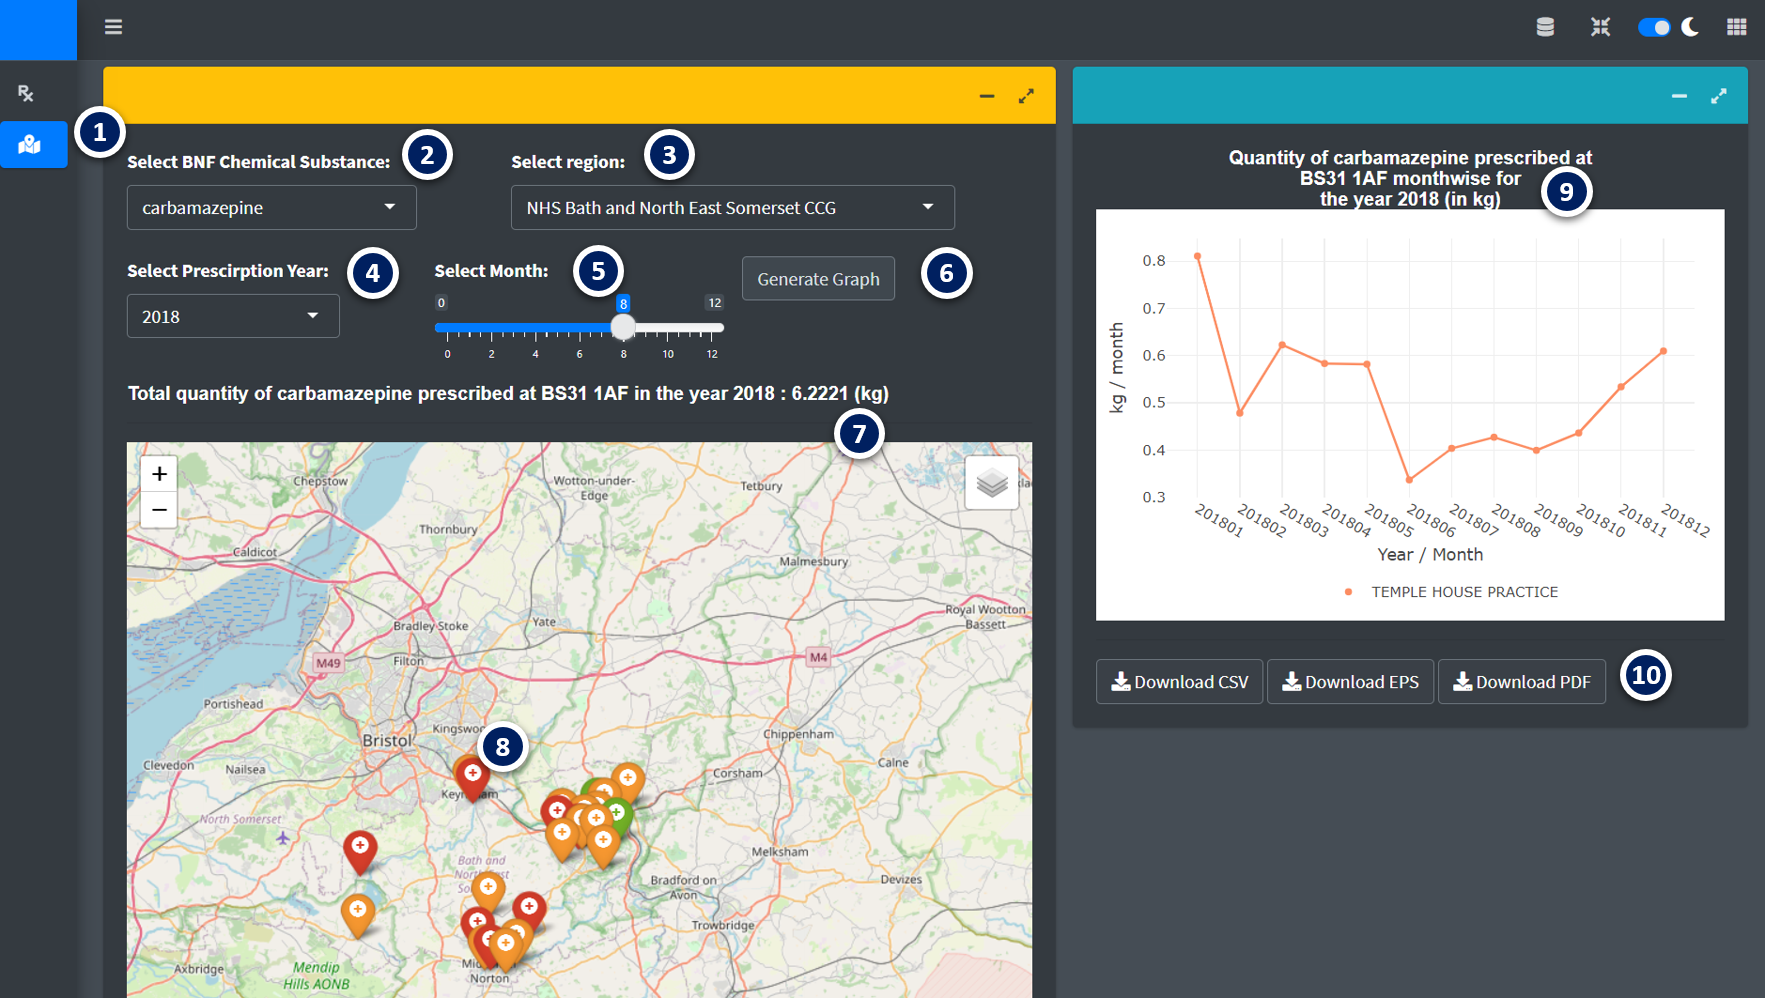Click the database icon in top bar
Image resolution: width=1765 pixels, height=998 pixels.
coord(1545,27)
